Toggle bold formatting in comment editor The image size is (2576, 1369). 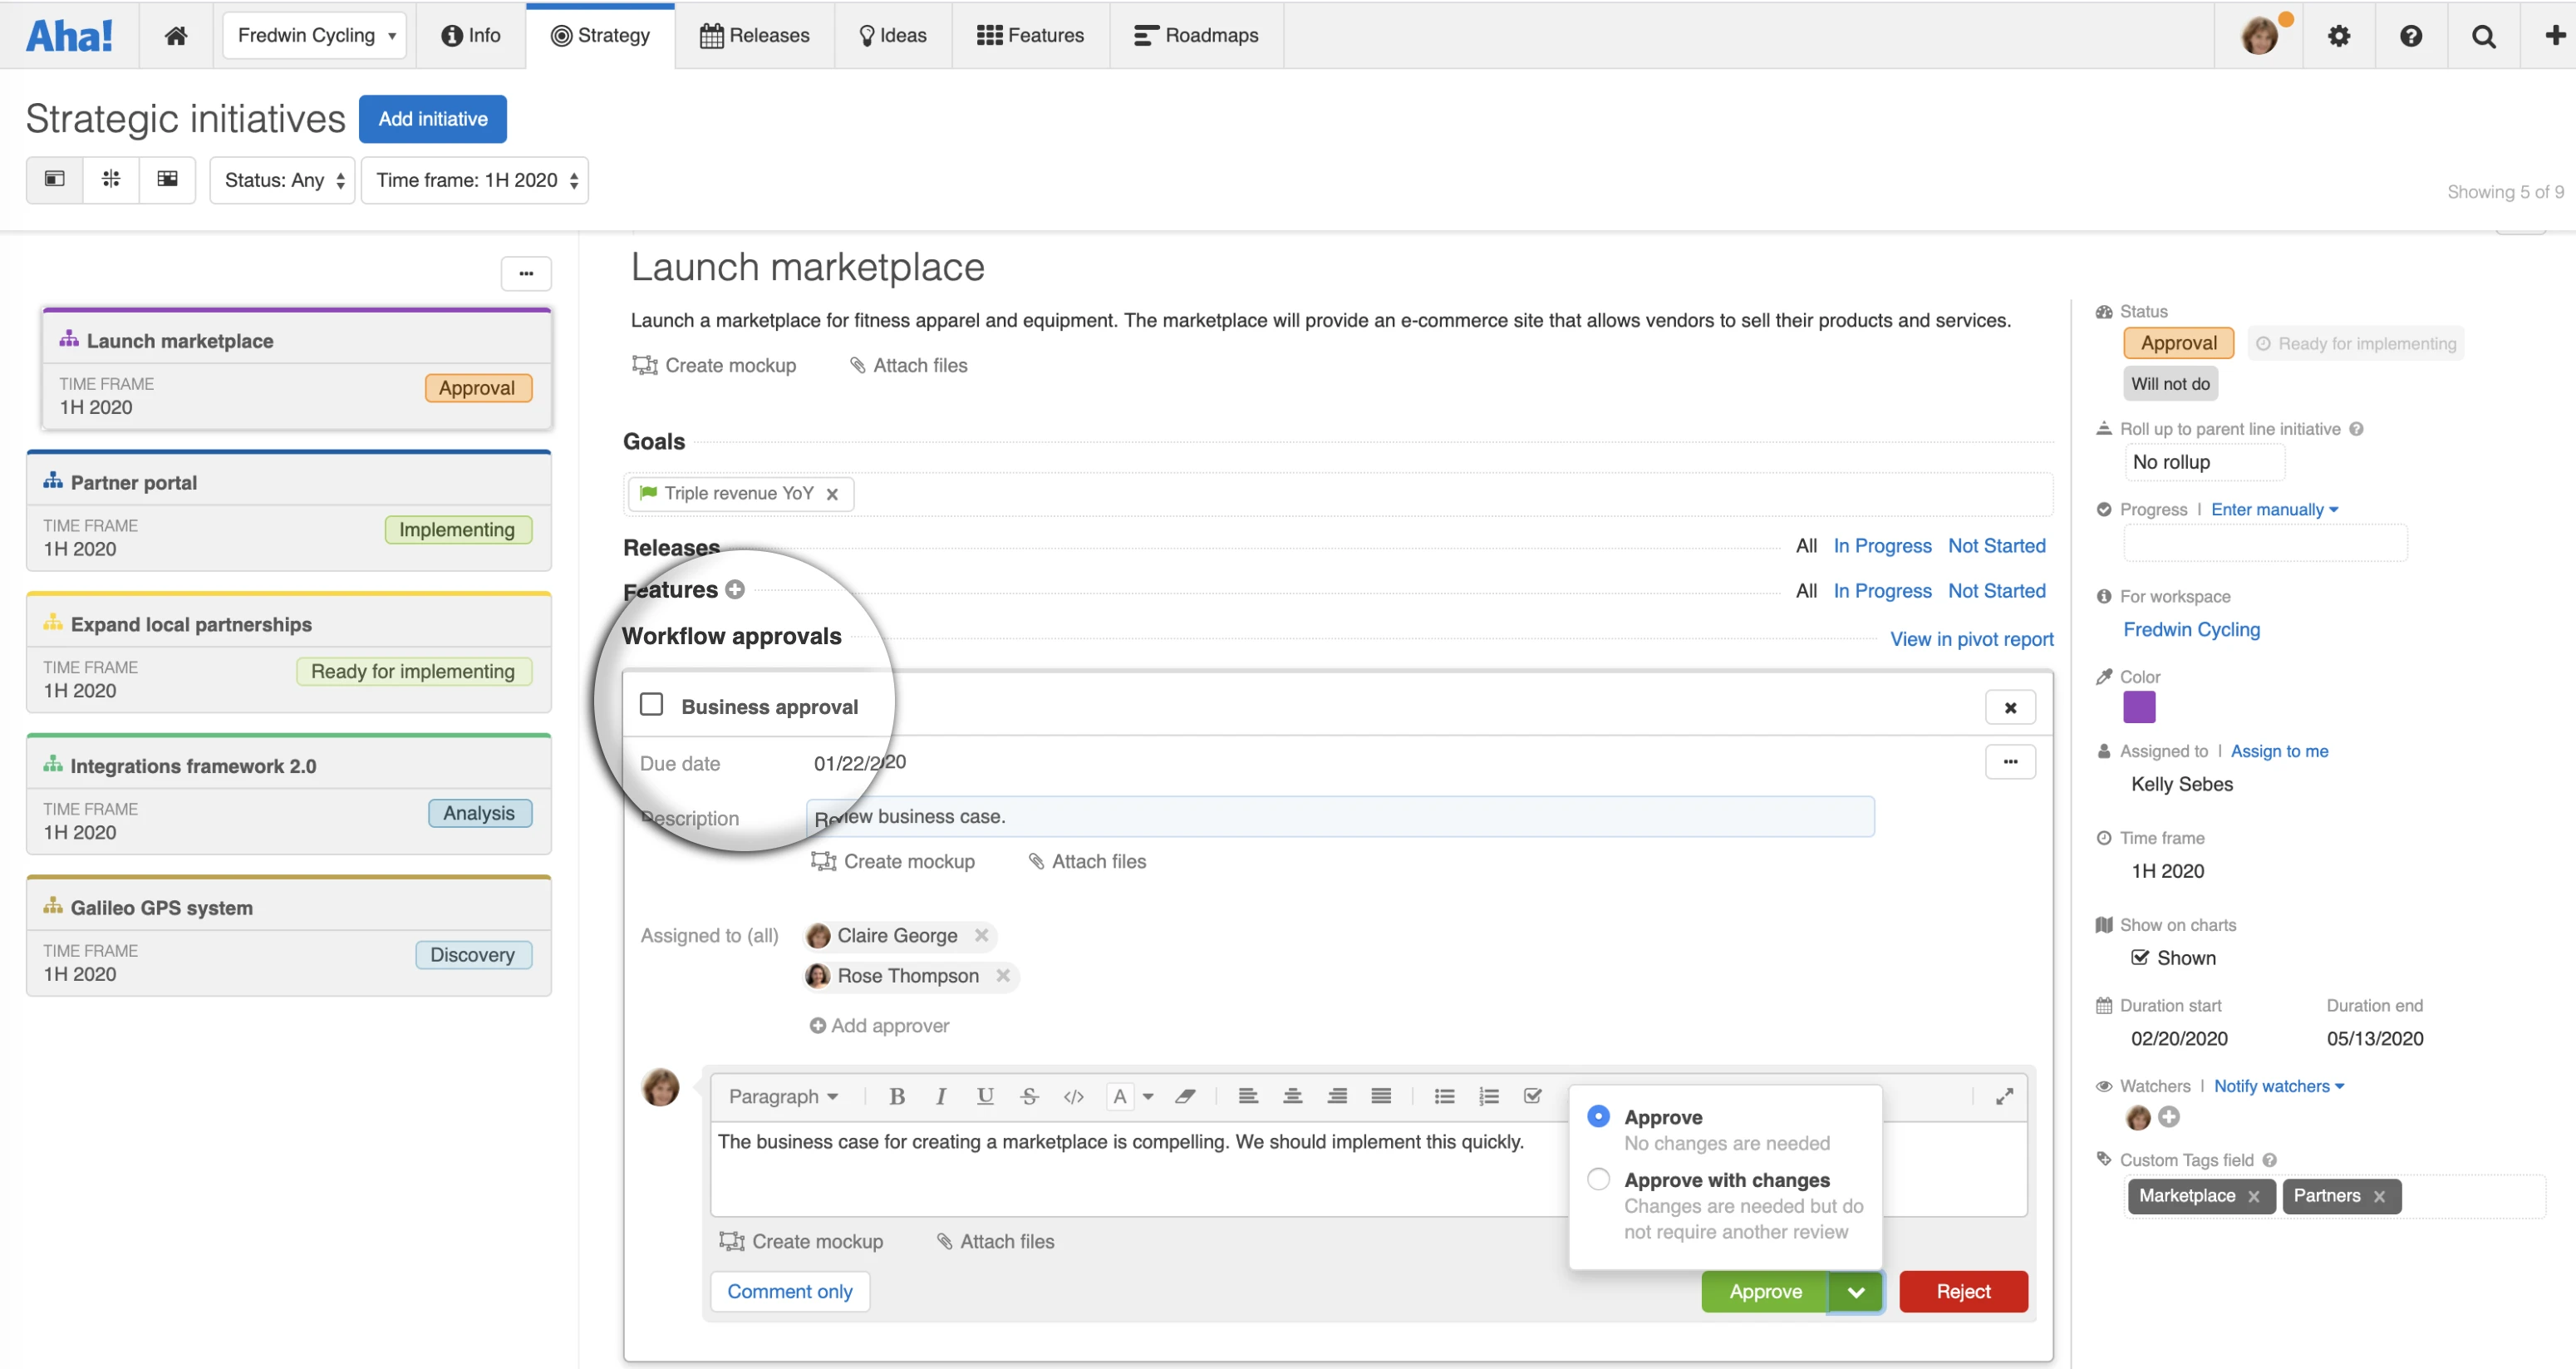tap(897, 1097)
